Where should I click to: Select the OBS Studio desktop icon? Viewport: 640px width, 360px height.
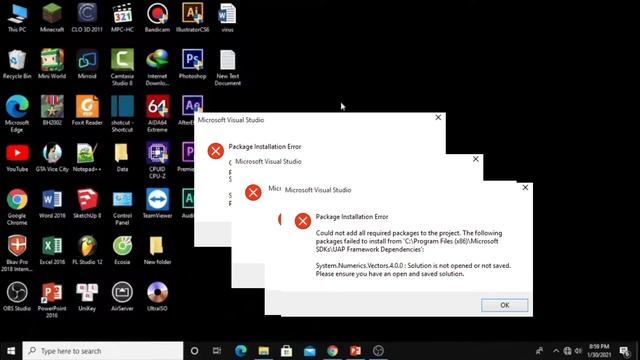coord(17,297)
